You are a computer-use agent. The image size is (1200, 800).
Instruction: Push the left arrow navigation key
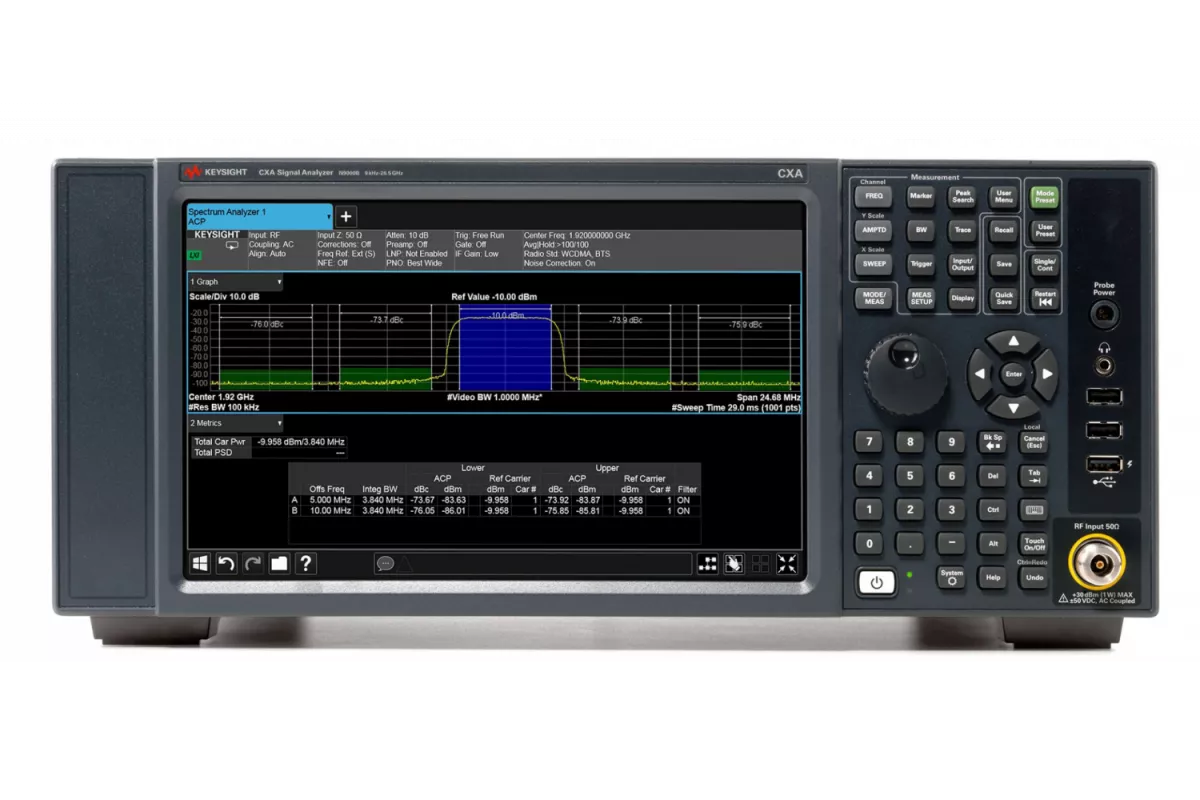(x=981, y=374)
